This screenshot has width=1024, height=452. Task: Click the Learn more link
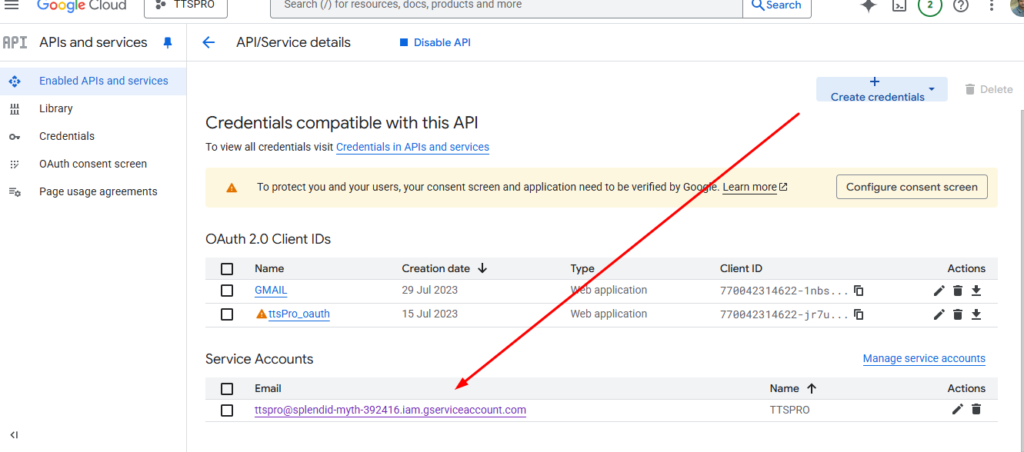[755, 187]
